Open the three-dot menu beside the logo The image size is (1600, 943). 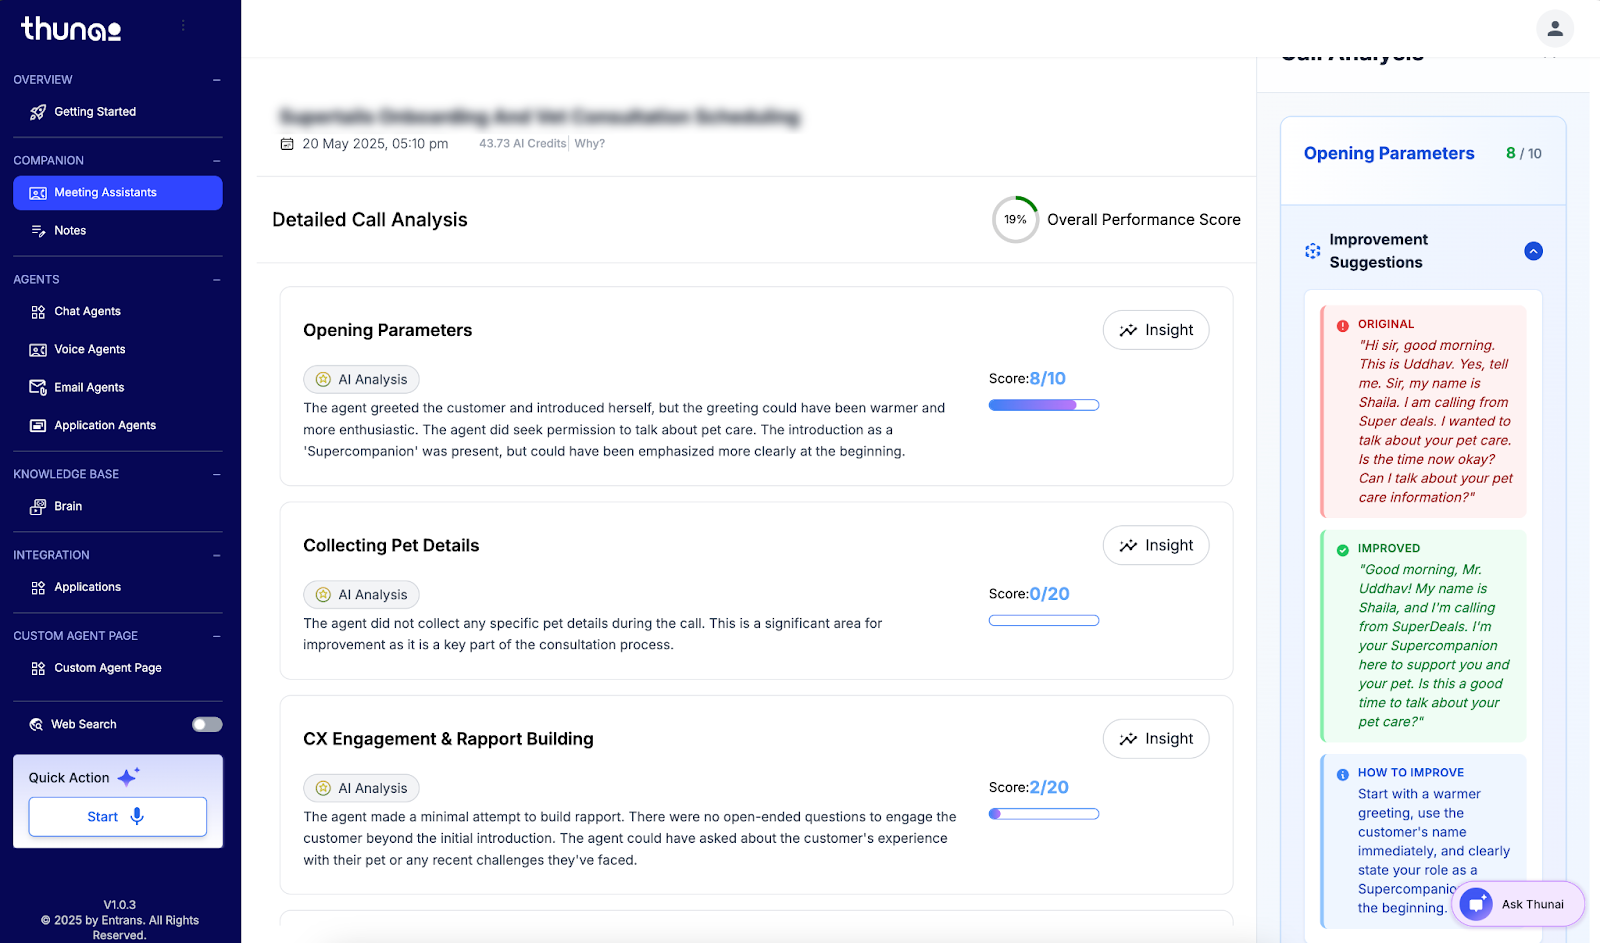tap(183, 26)
